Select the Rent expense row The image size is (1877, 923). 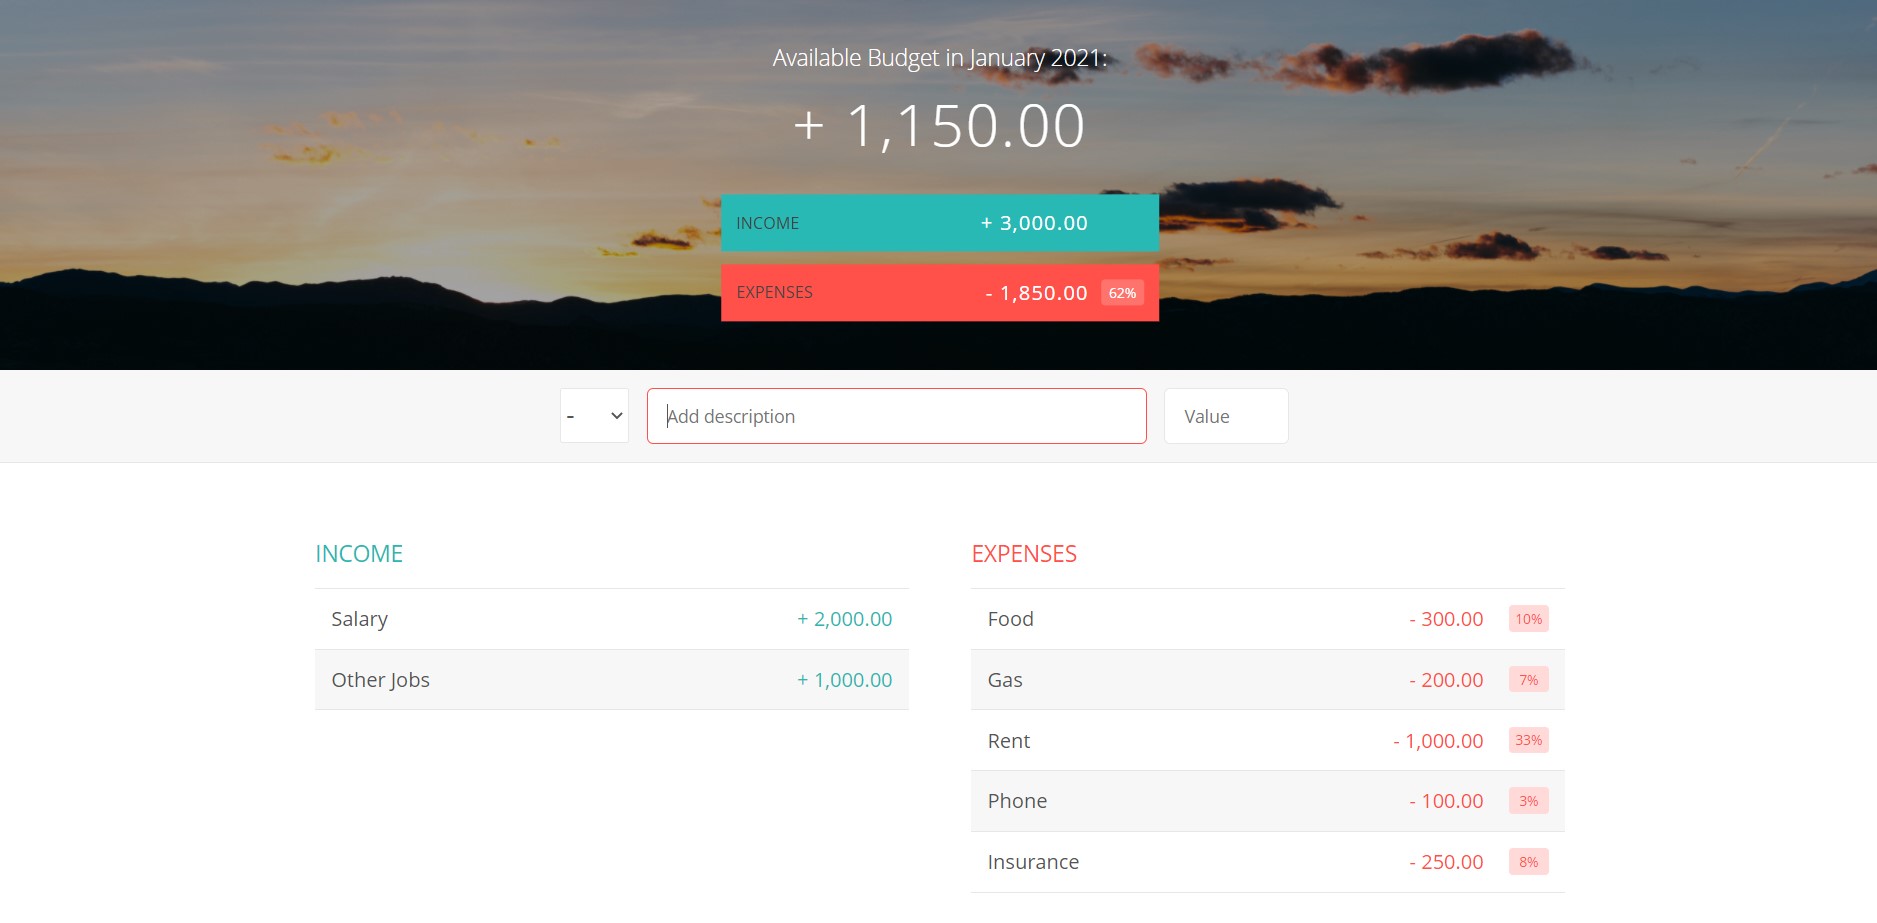1268,741
